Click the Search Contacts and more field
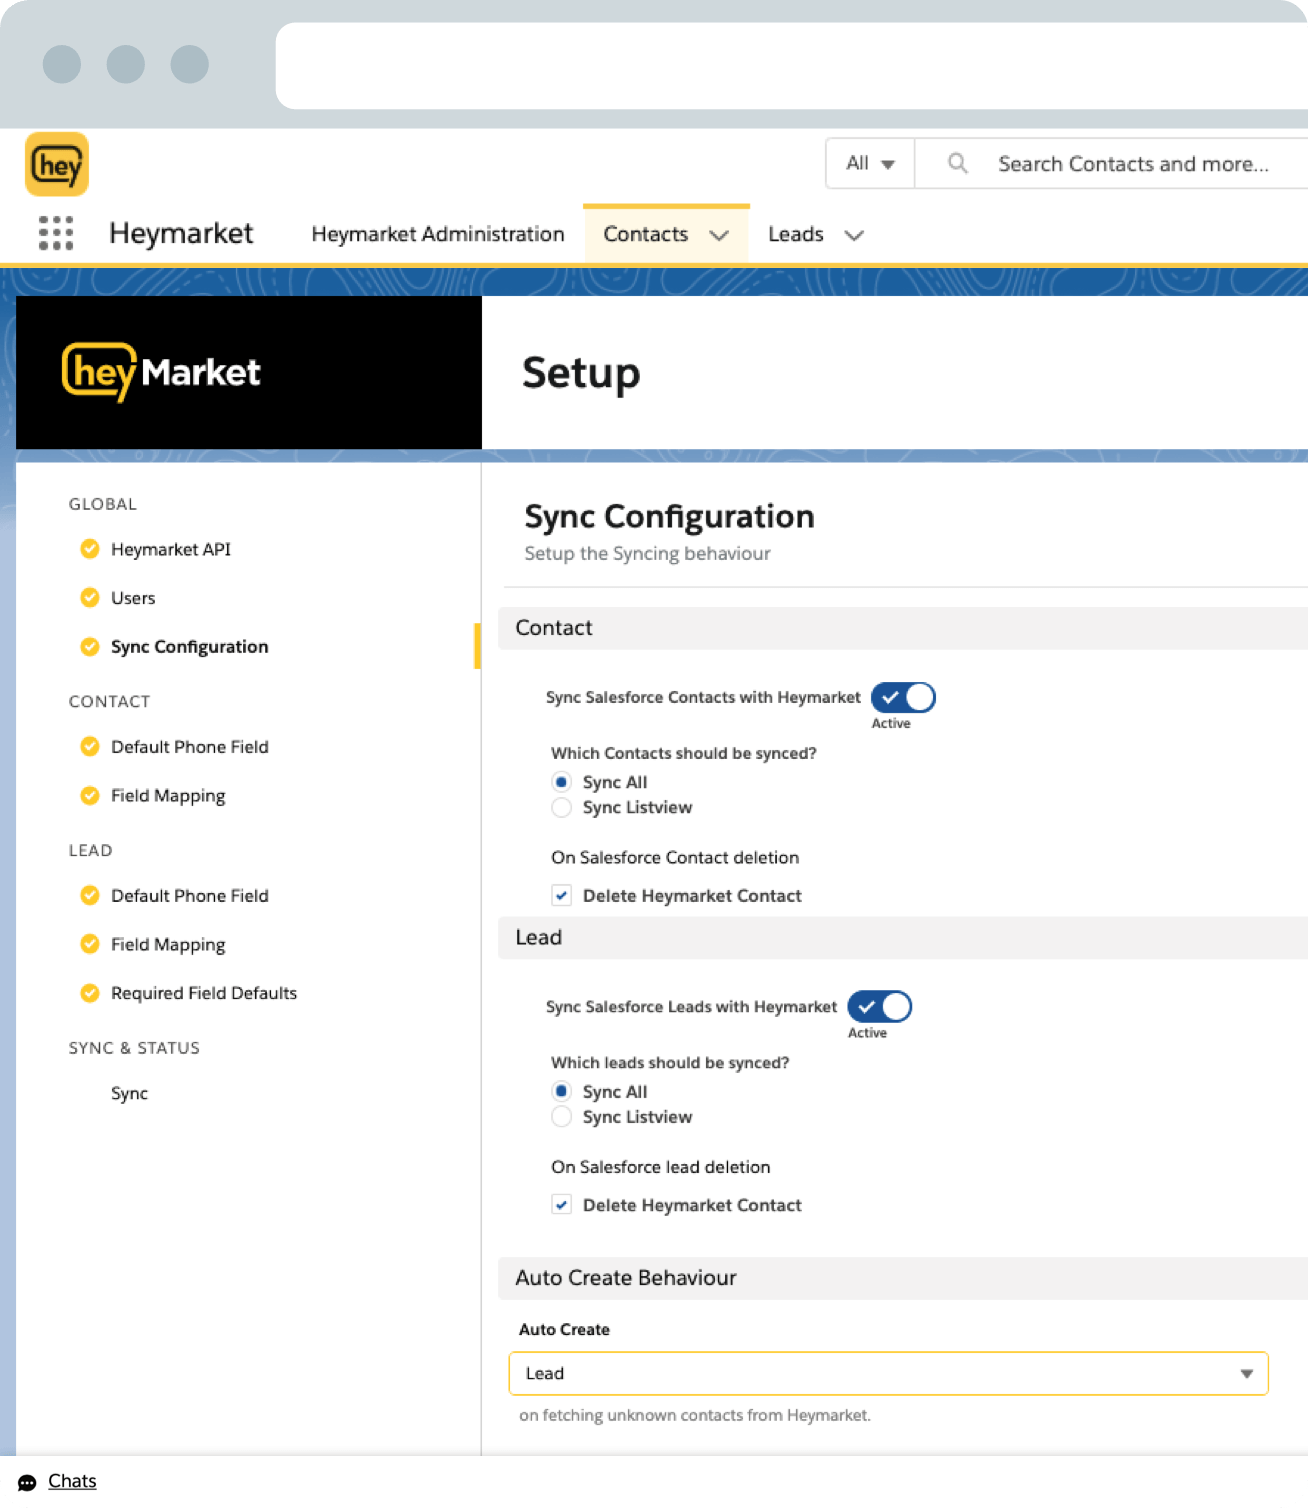 [x=1134, y=163]
